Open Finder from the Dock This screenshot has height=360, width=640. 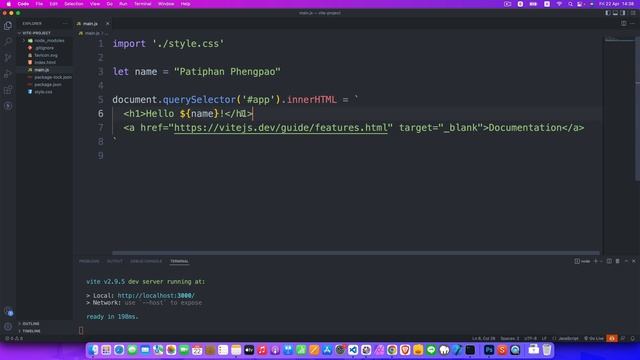click(x=93, y=350)
